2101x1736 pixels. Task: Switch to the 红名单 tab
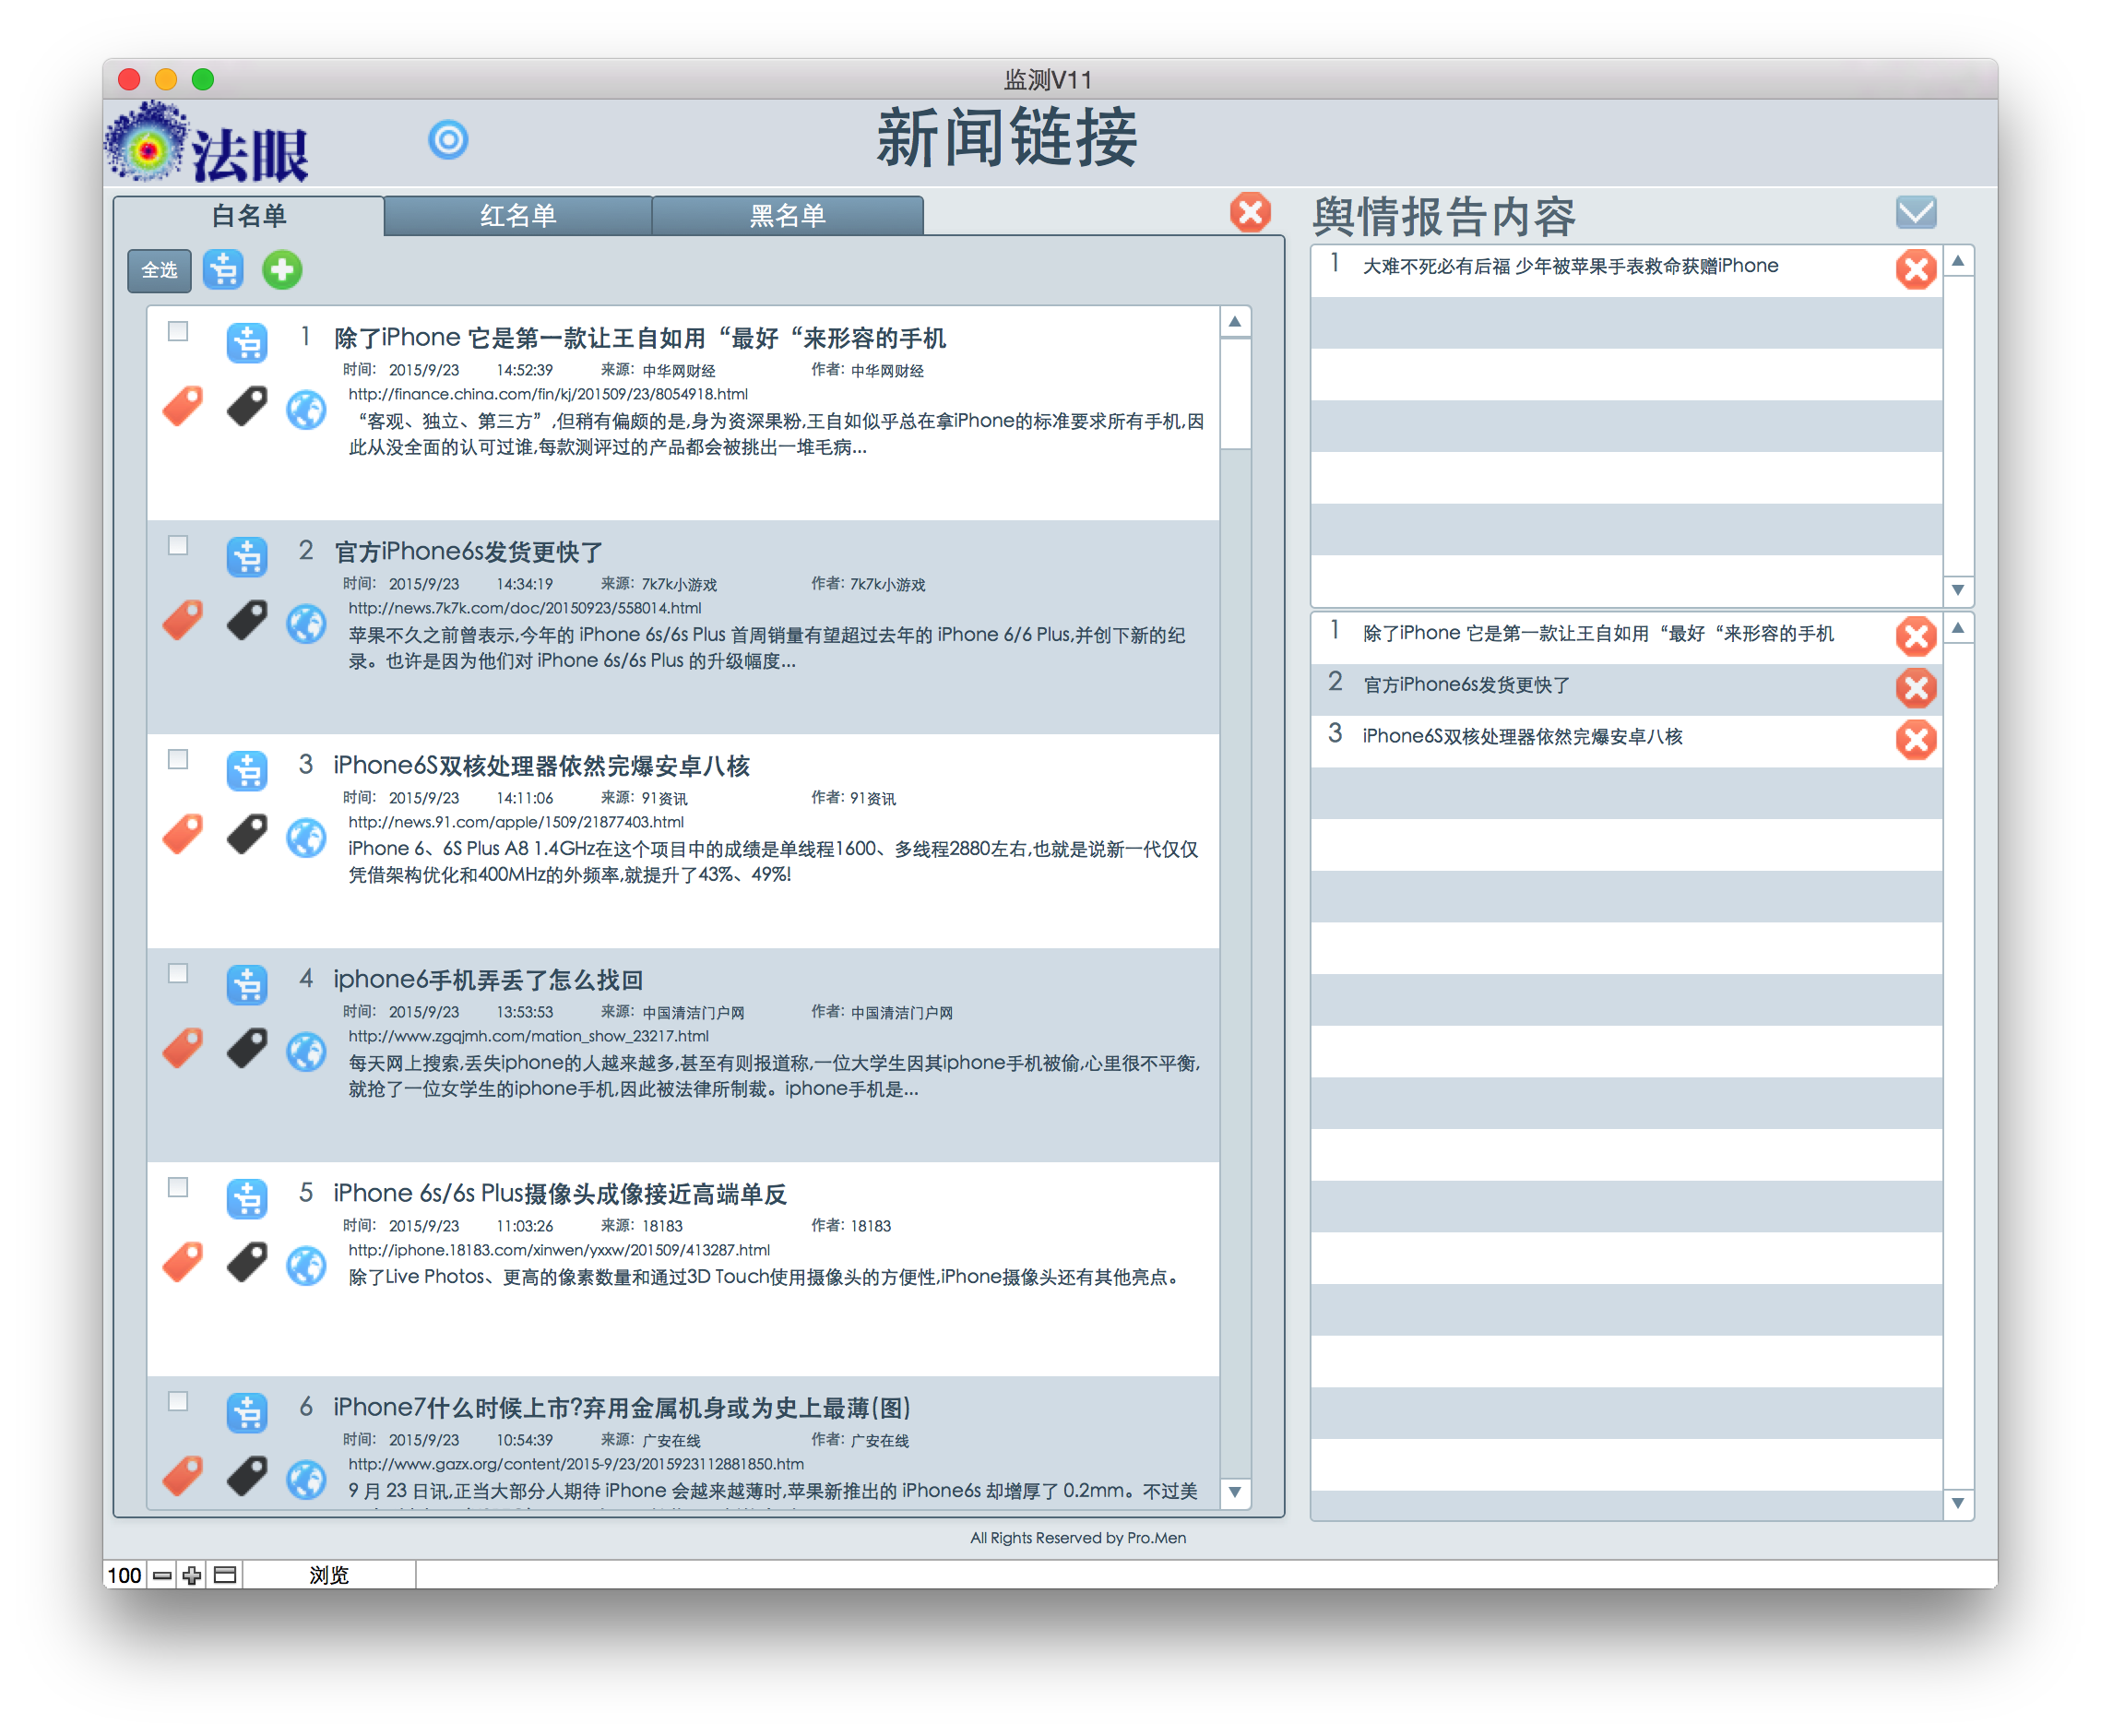pyautogui.click(x=518, y=215)
